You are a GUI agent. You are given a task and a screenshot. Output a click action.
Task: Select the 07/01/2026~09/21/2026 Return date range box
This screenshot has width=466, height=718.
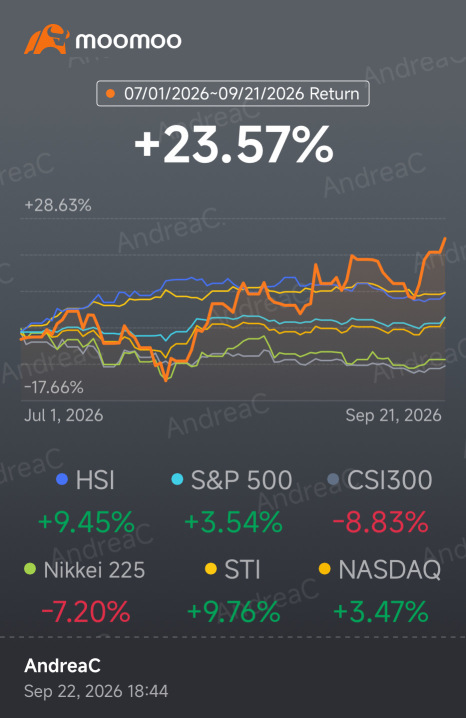point(233,93)
